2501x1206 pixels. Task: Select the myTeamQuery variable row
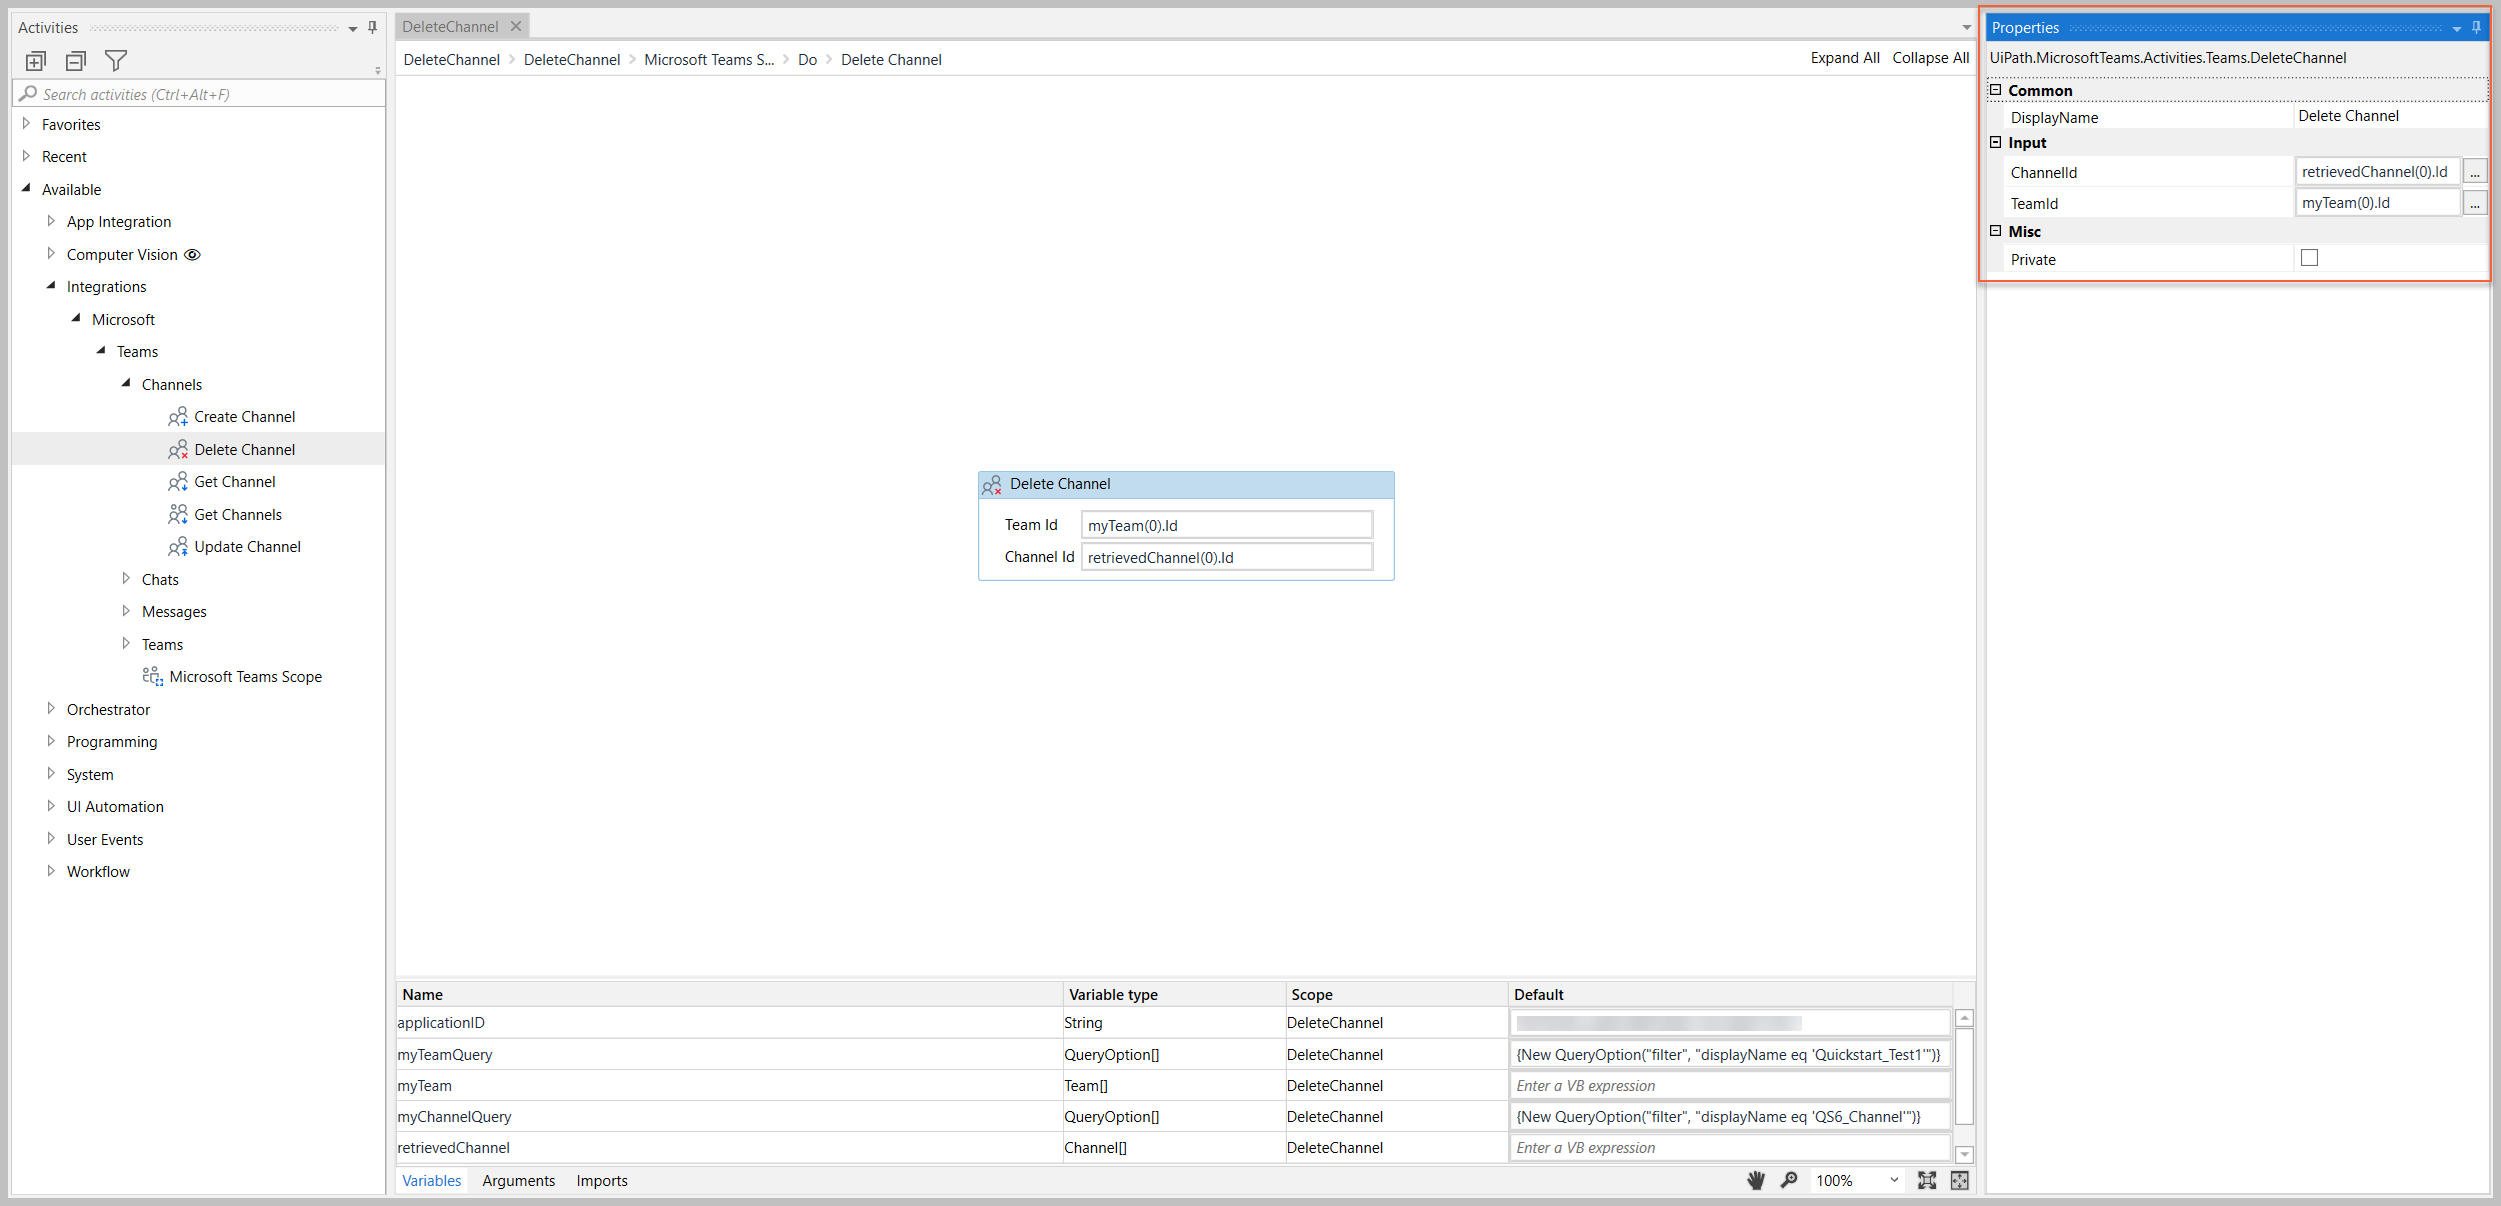[x=1174, y=1055]
